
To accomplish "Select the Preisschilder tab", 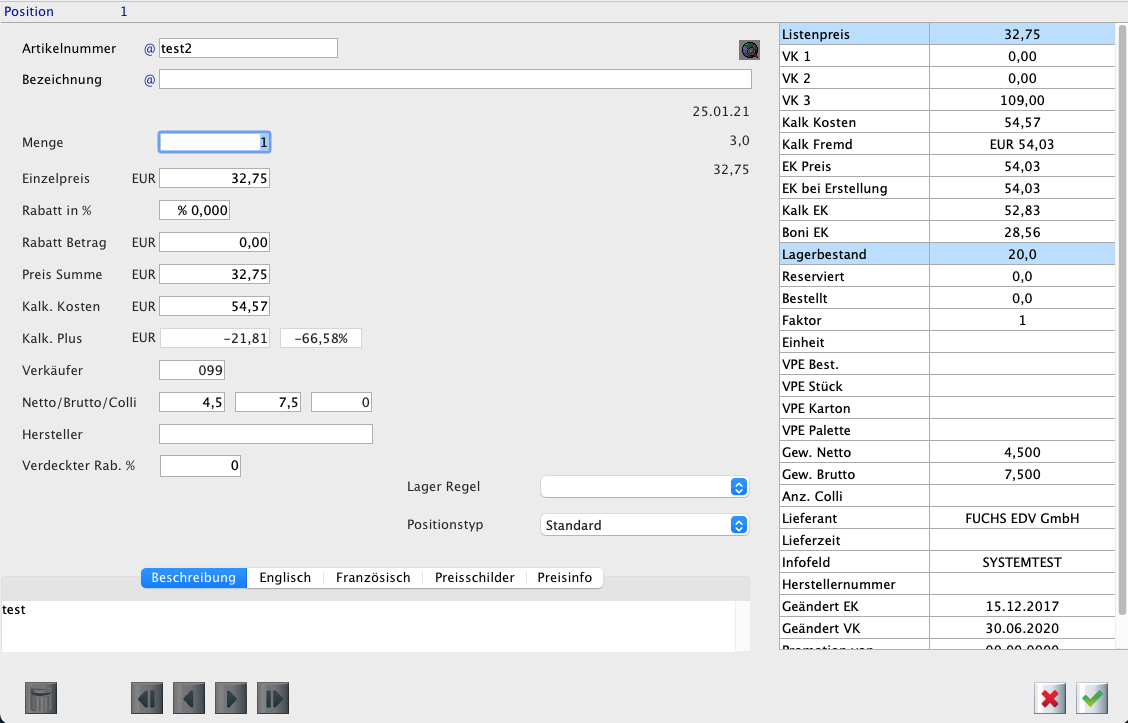I will tap(474, 578).
